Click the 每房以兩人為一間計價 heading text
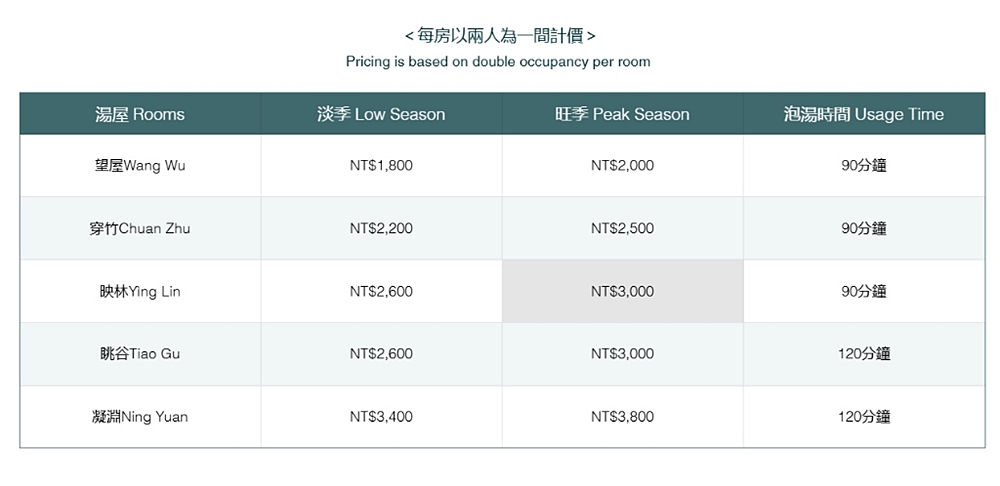 pos(500,36)
